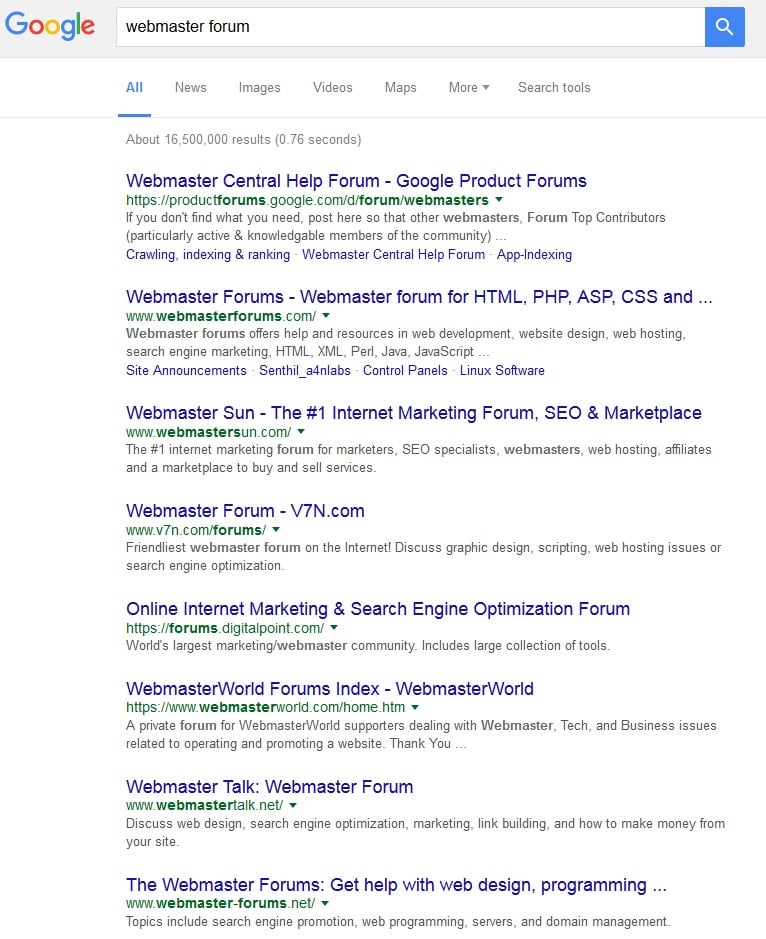The width and height of the screenshot is (766, 939).
Task: Open the More dropdown menu
Action: tap(469, 87)
